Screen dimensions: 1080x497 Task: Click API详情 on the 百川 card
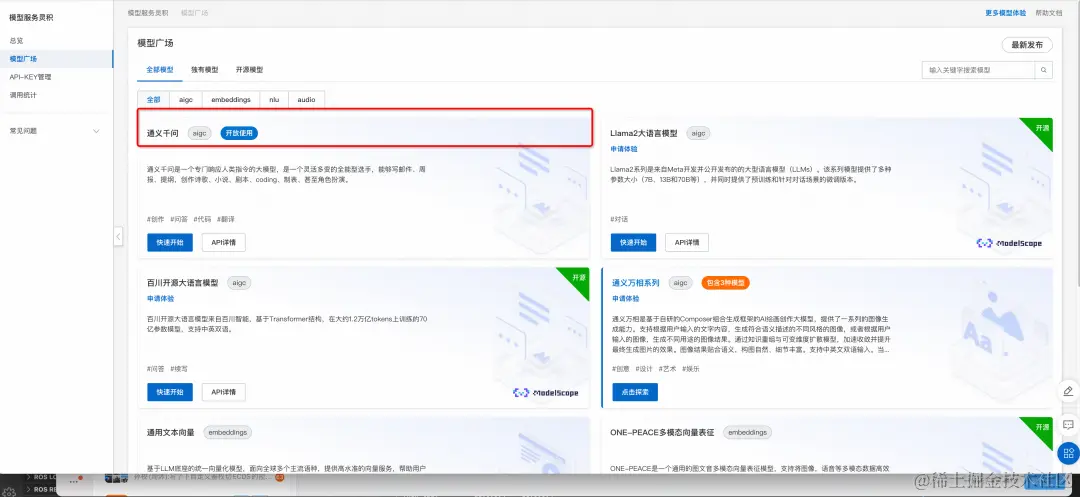click(x=224, y=392)
